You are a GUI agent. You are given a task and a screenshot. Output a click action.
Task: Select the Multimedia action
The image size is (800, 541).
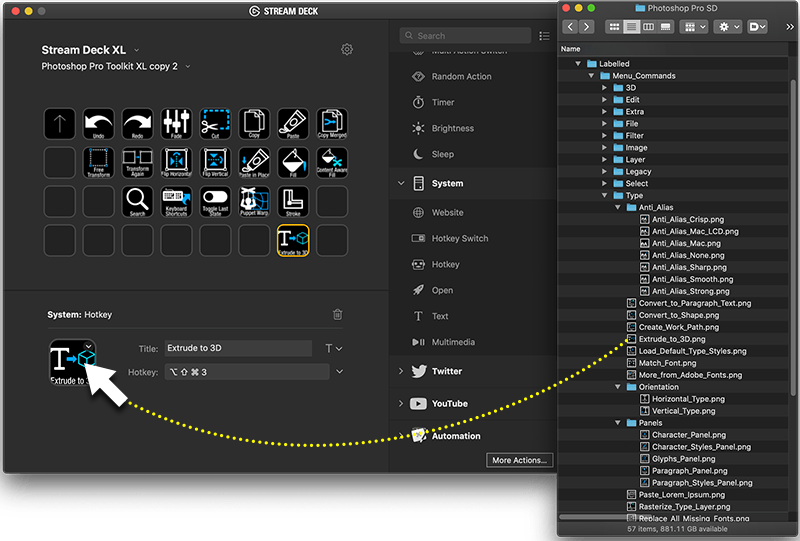[443, 342]
